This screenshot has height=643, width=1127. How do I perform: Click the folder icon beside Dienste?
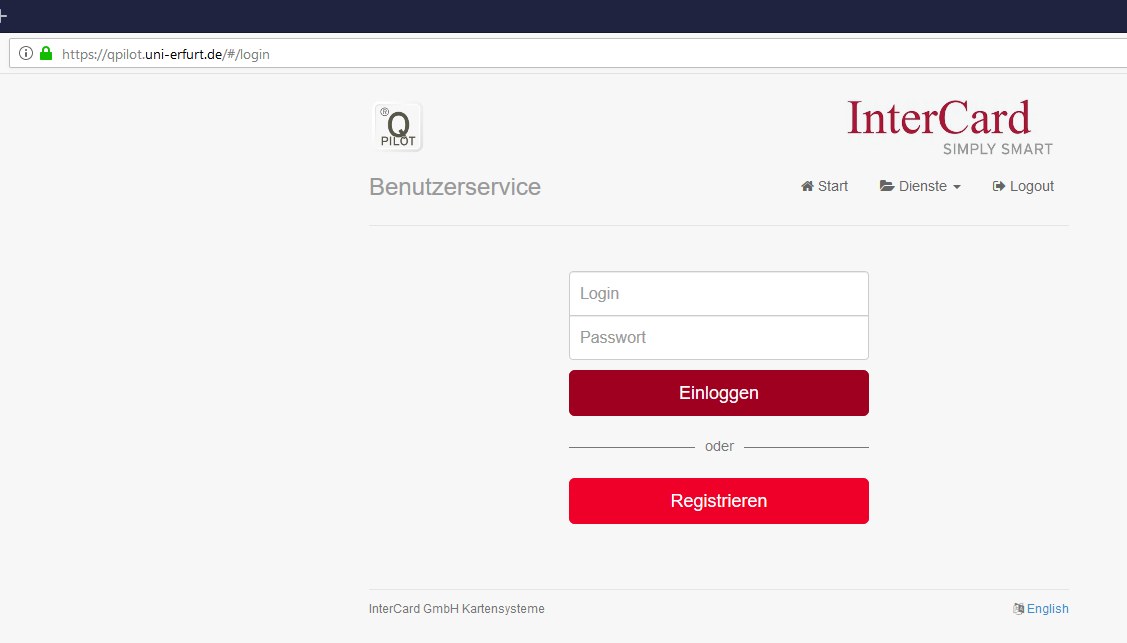click(887, 187)
